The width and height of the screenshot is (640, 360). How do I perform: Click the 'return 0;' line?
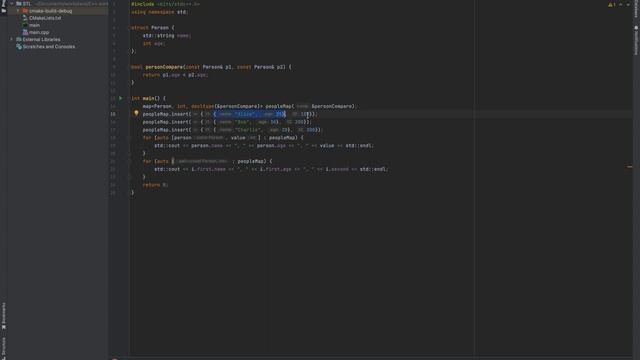click(155, 185)
